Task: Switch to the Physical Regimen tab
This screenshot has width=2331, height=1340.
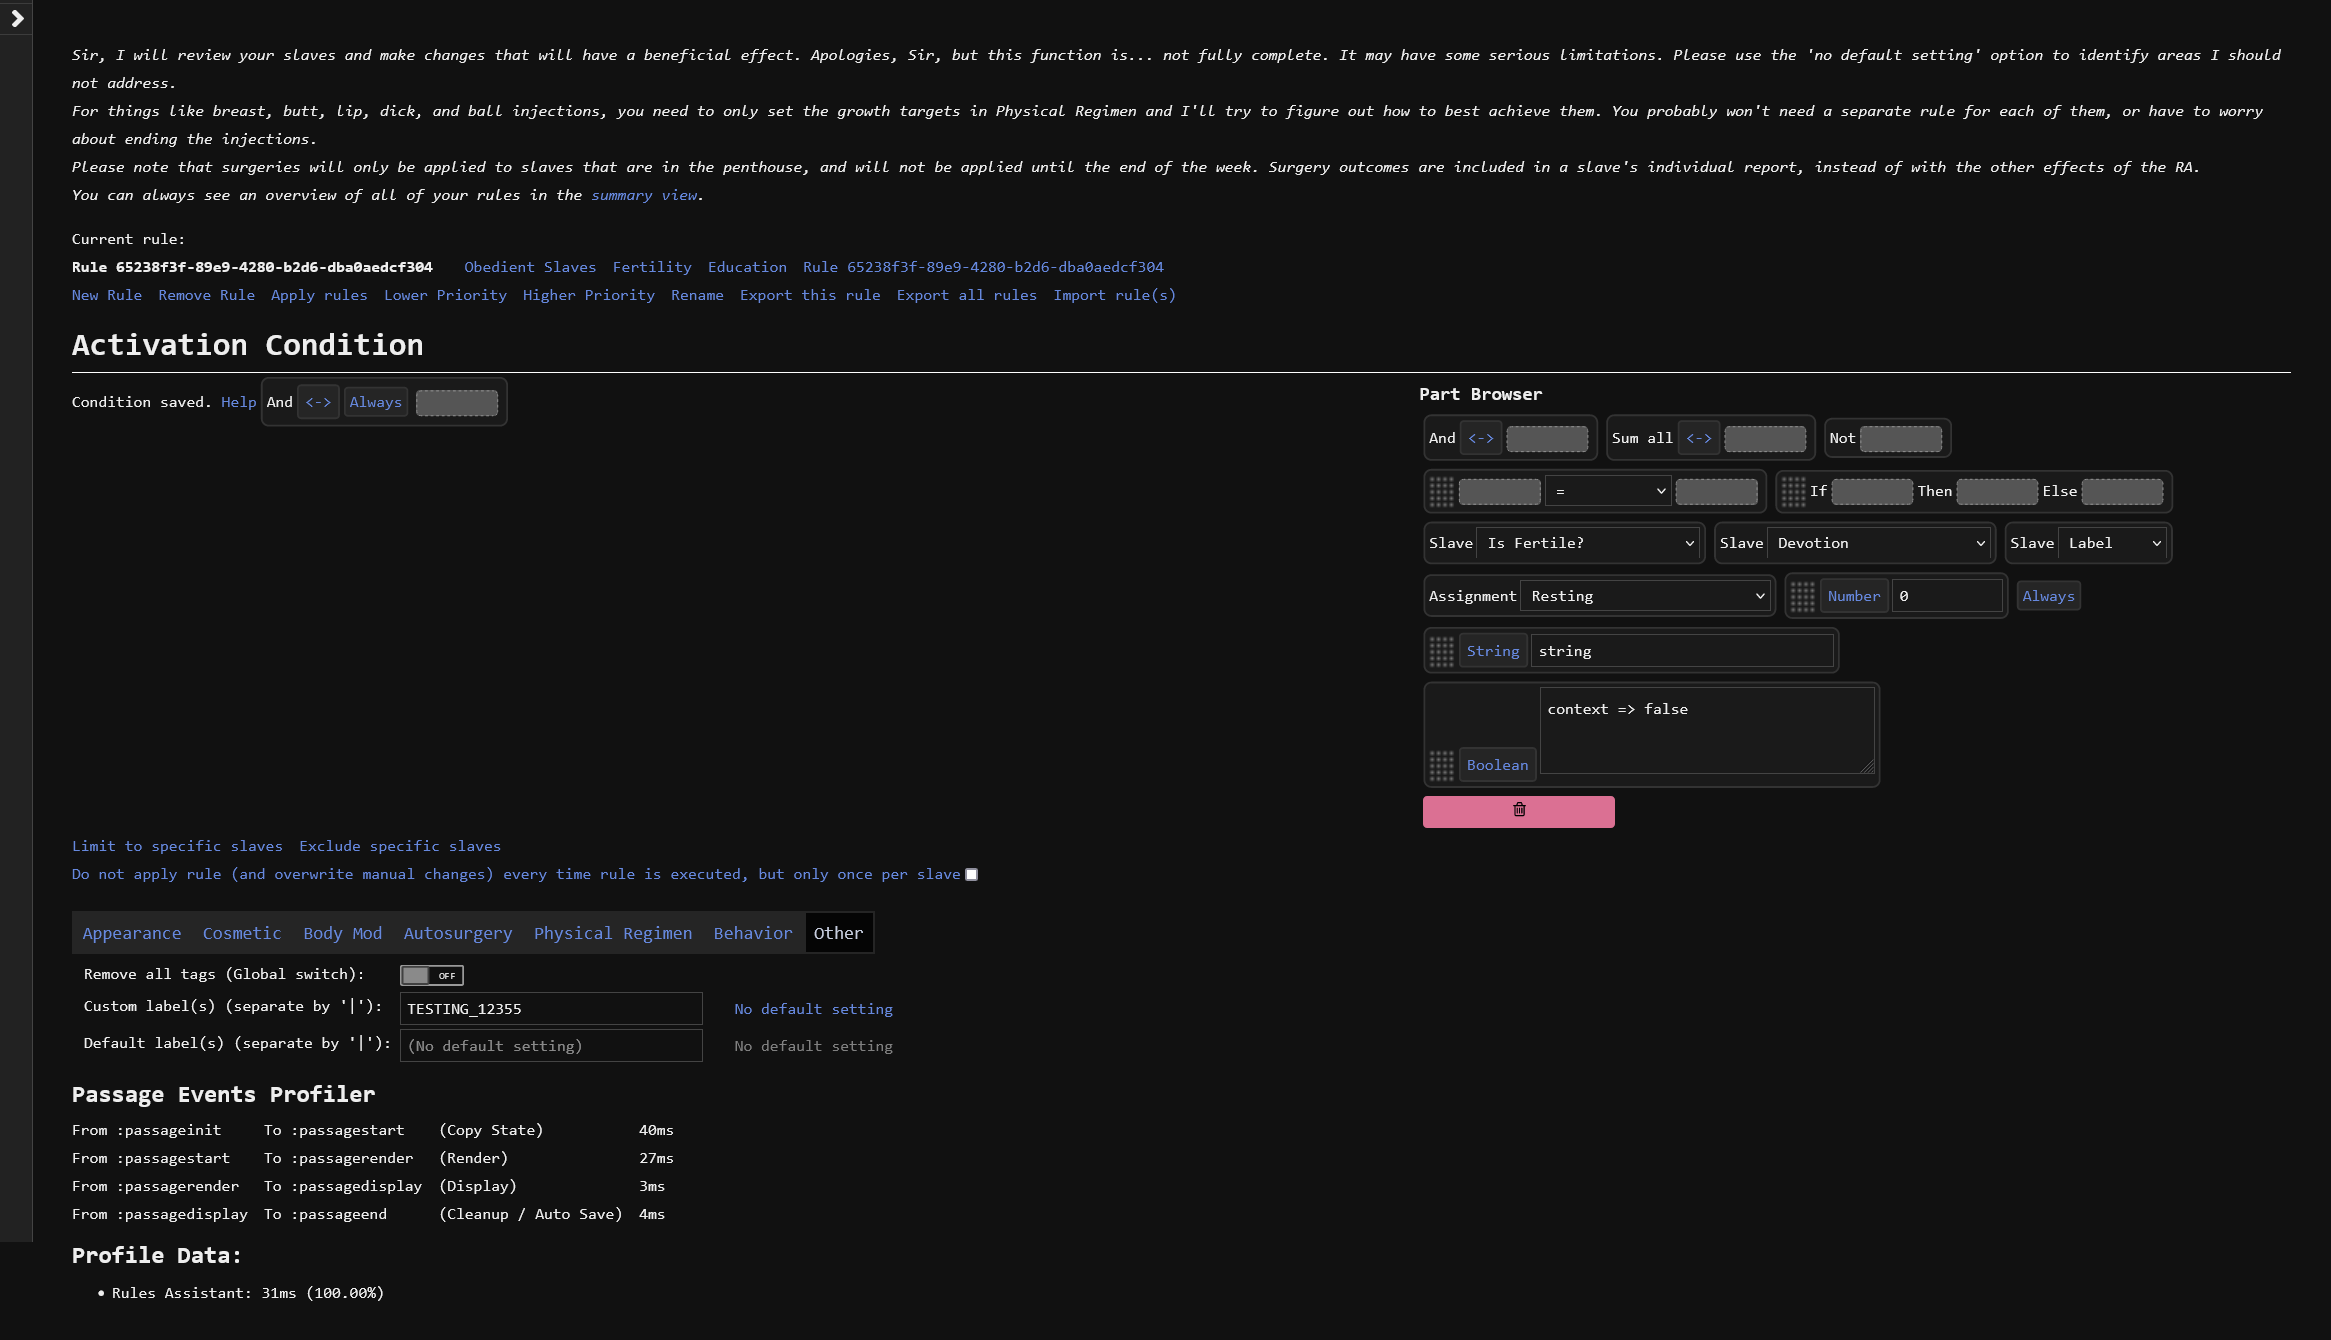Action: [612, 933]
